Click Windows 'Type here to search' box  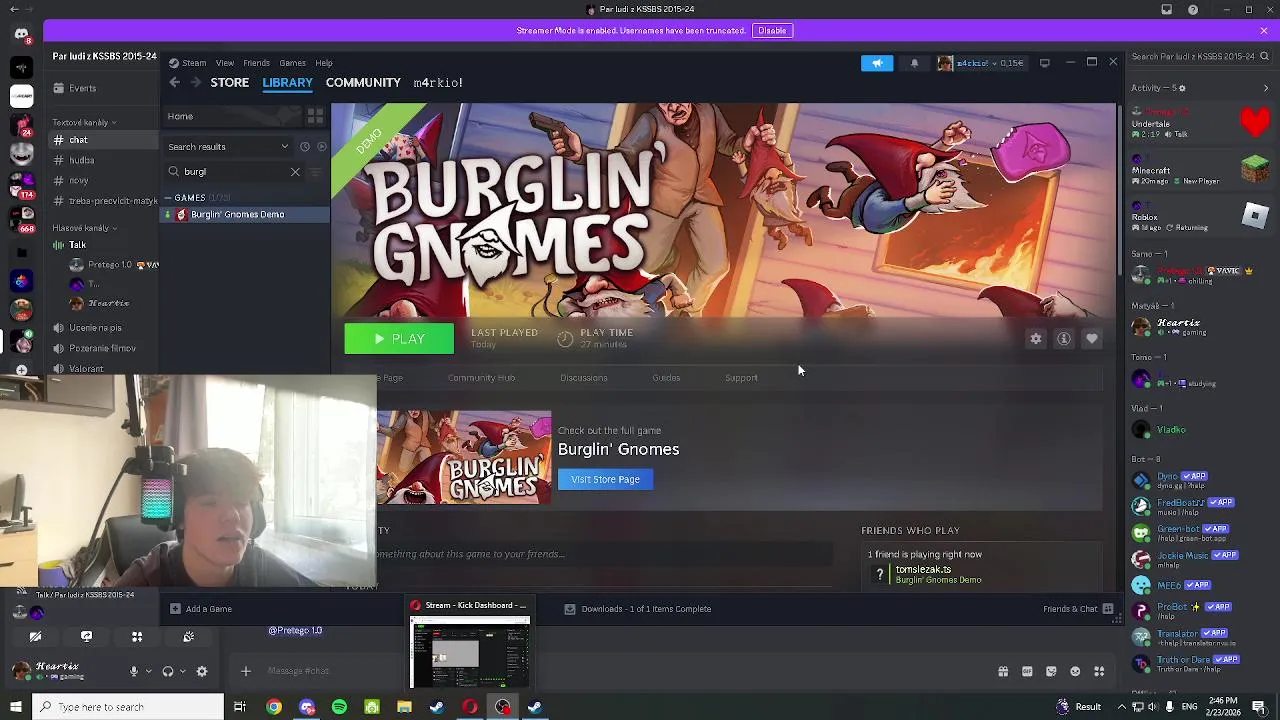127,707
